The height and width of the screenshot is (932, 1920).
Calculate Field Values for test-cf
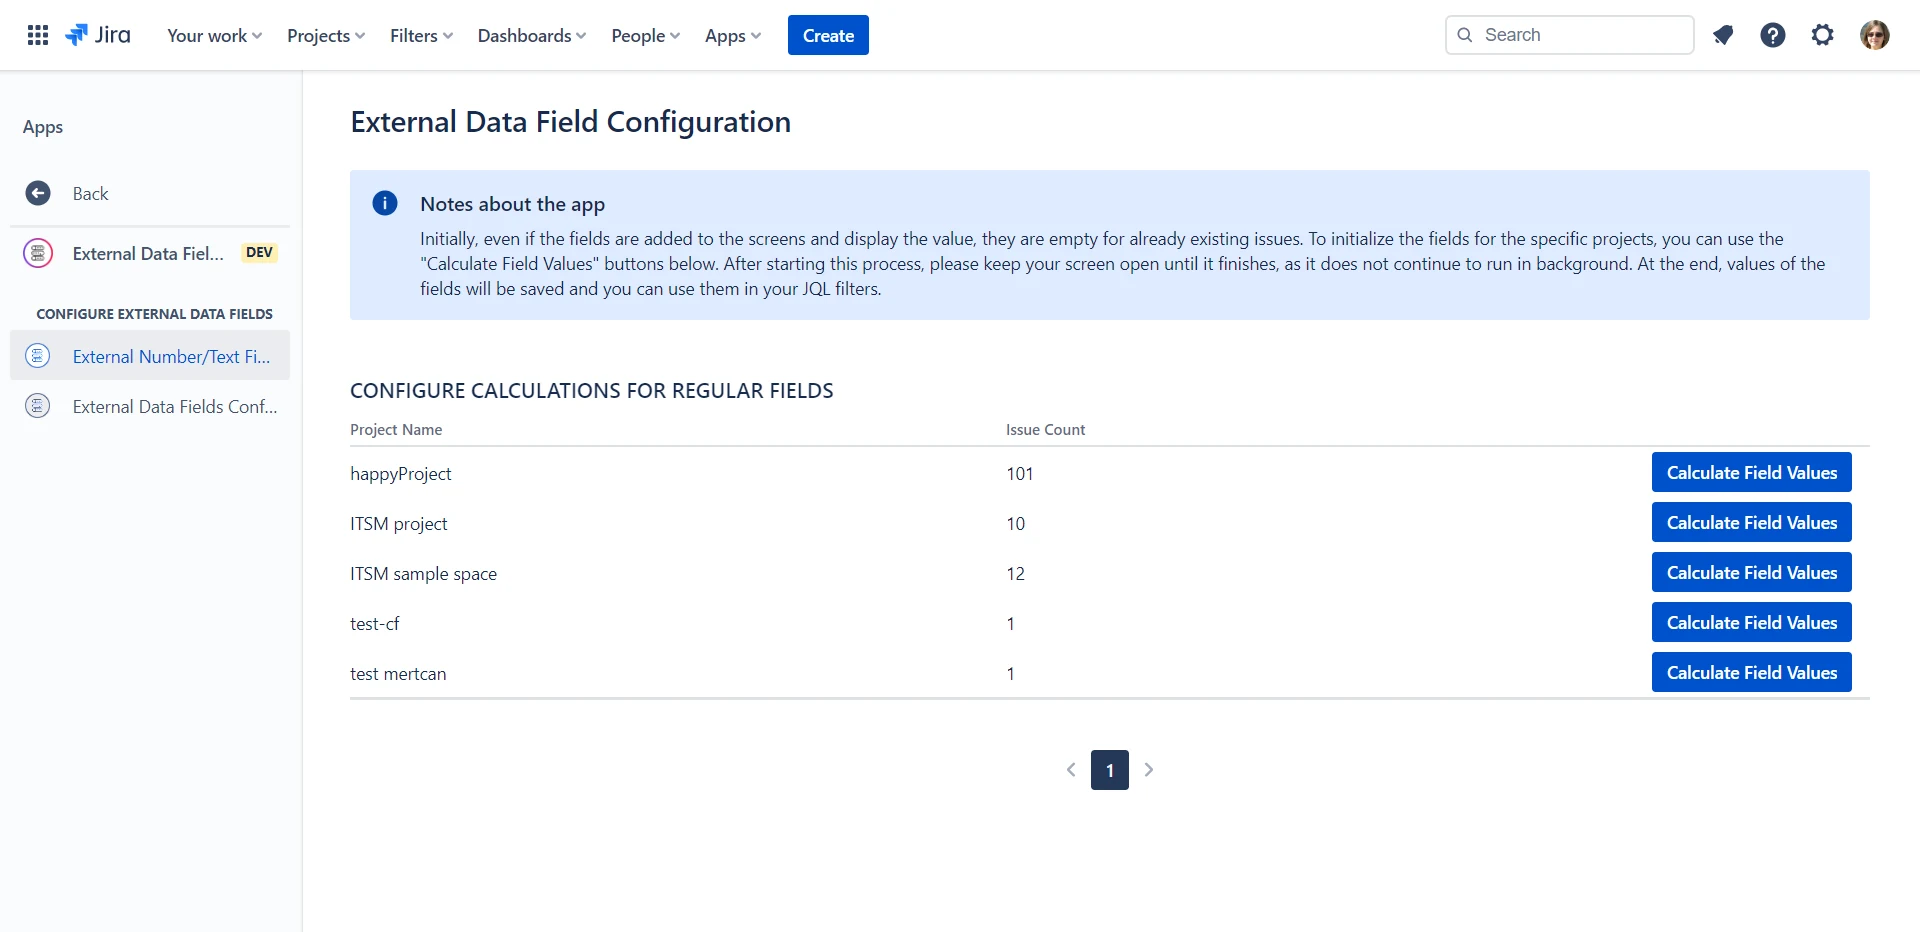[1752, 622]
